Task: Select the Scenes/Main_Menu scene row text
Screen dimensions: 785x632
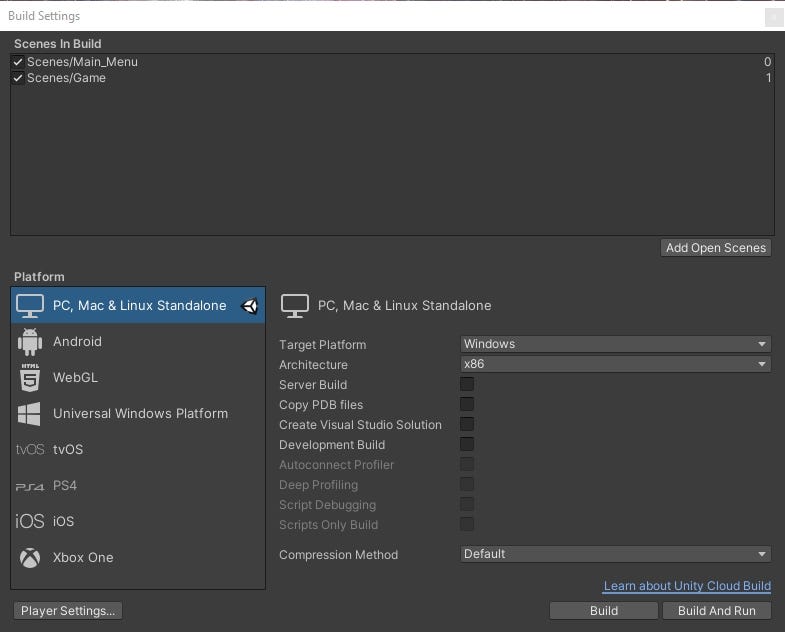Action: tap(83, 62)
